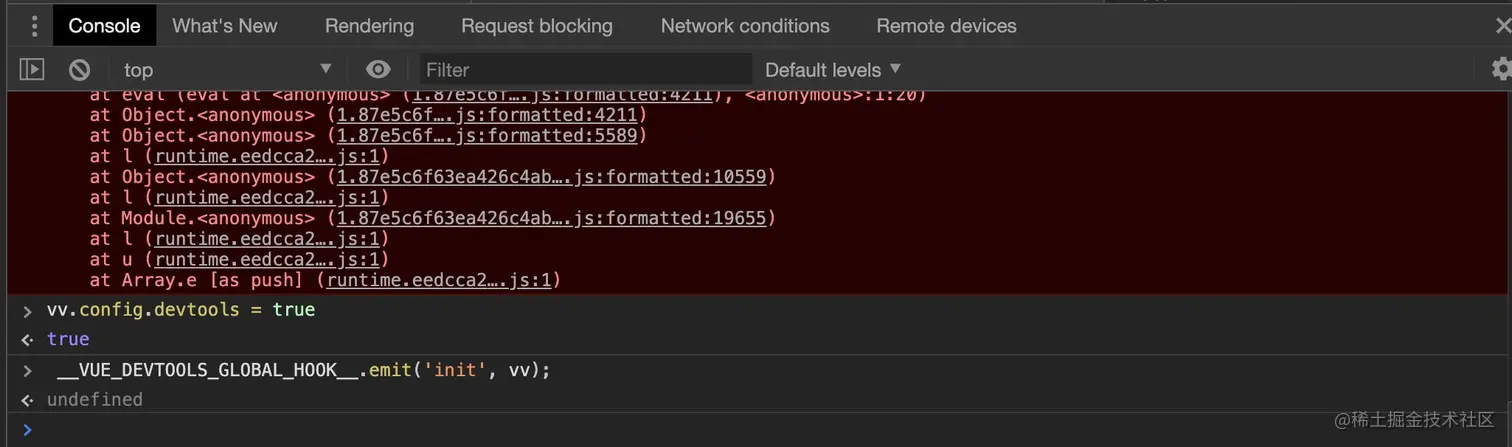
Task: Select the Remote devices tab
Action: [x=946, y=26]
